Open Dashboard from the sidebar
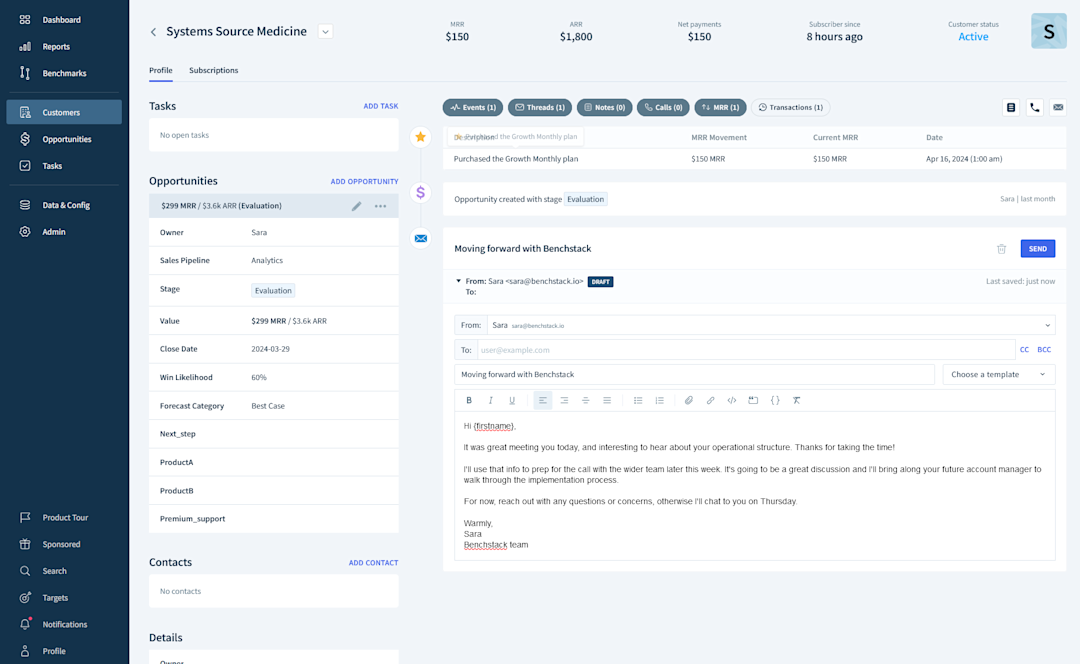The image size is (1080, 664). [61, 20]
